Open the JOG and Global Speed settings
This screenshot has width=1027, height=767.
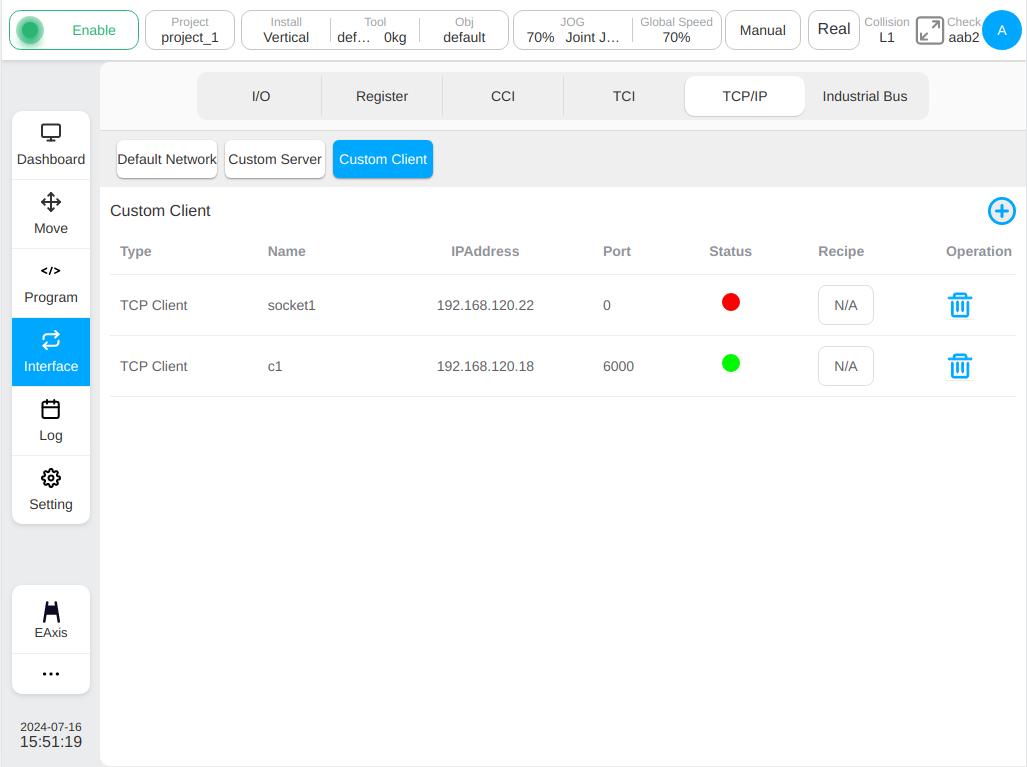click(617, 30)
